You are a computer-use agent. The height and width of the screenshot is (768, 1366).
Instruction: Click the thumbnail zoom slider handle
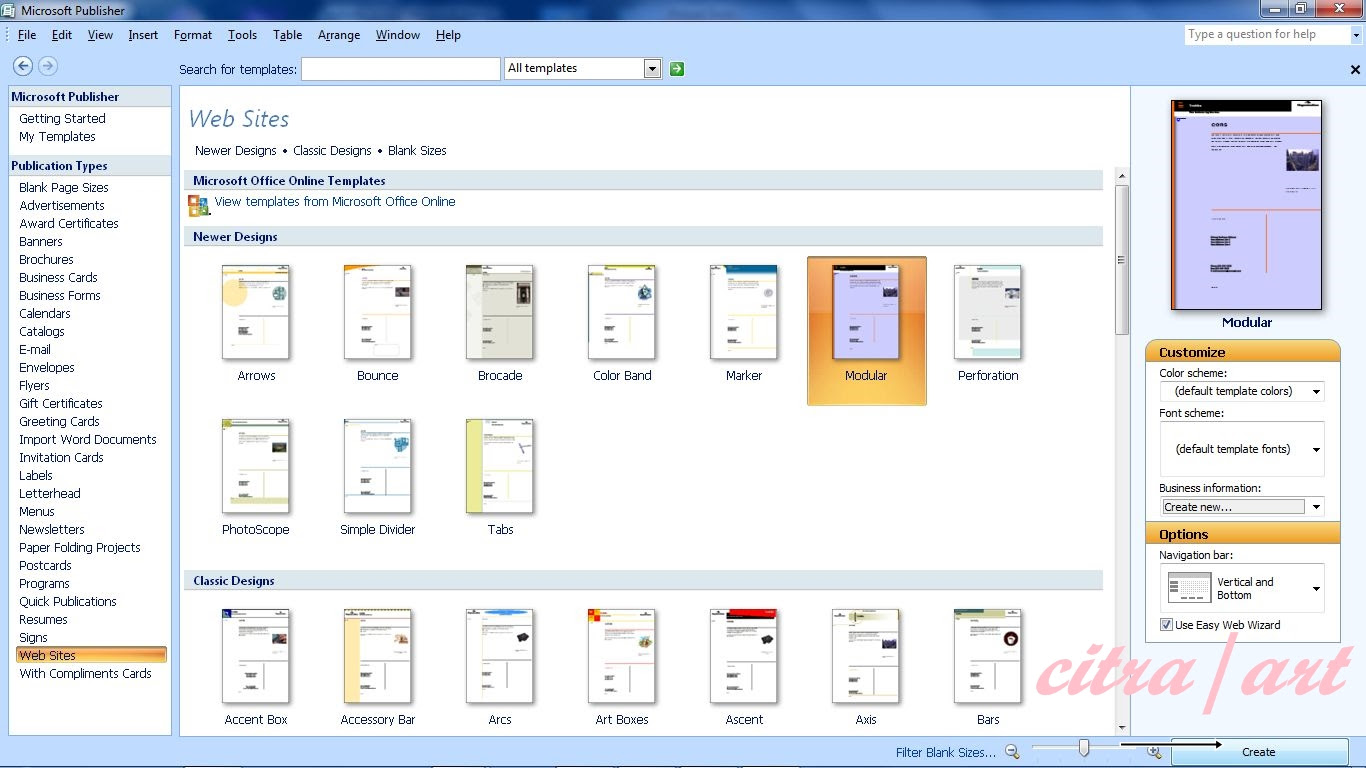pos(1084,748)
